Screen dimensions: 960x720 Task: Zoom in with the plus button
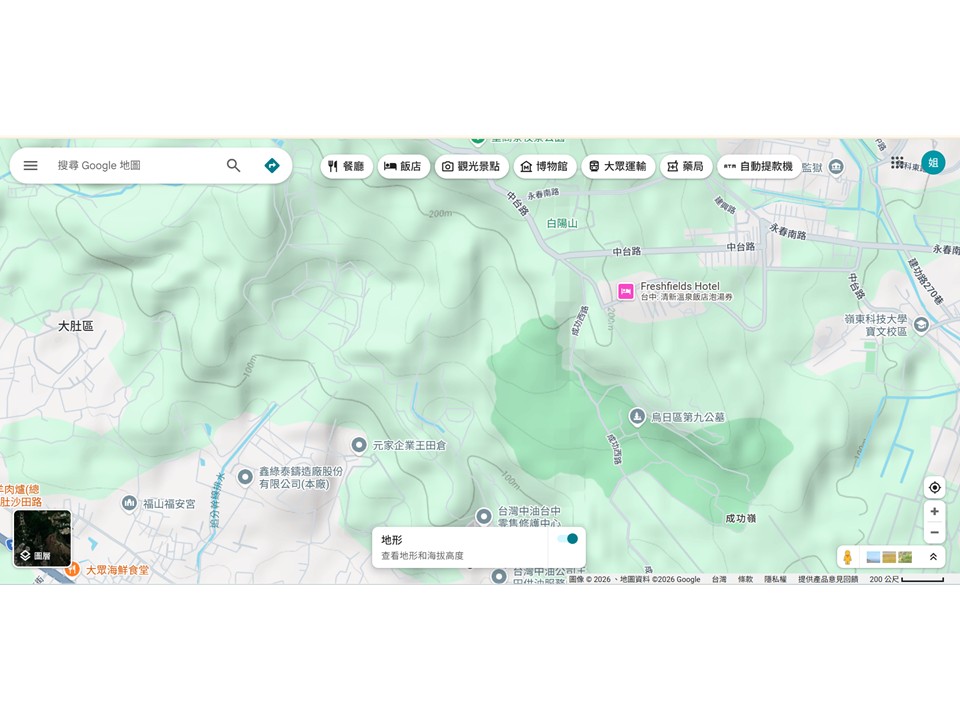[x=934, y=512]
